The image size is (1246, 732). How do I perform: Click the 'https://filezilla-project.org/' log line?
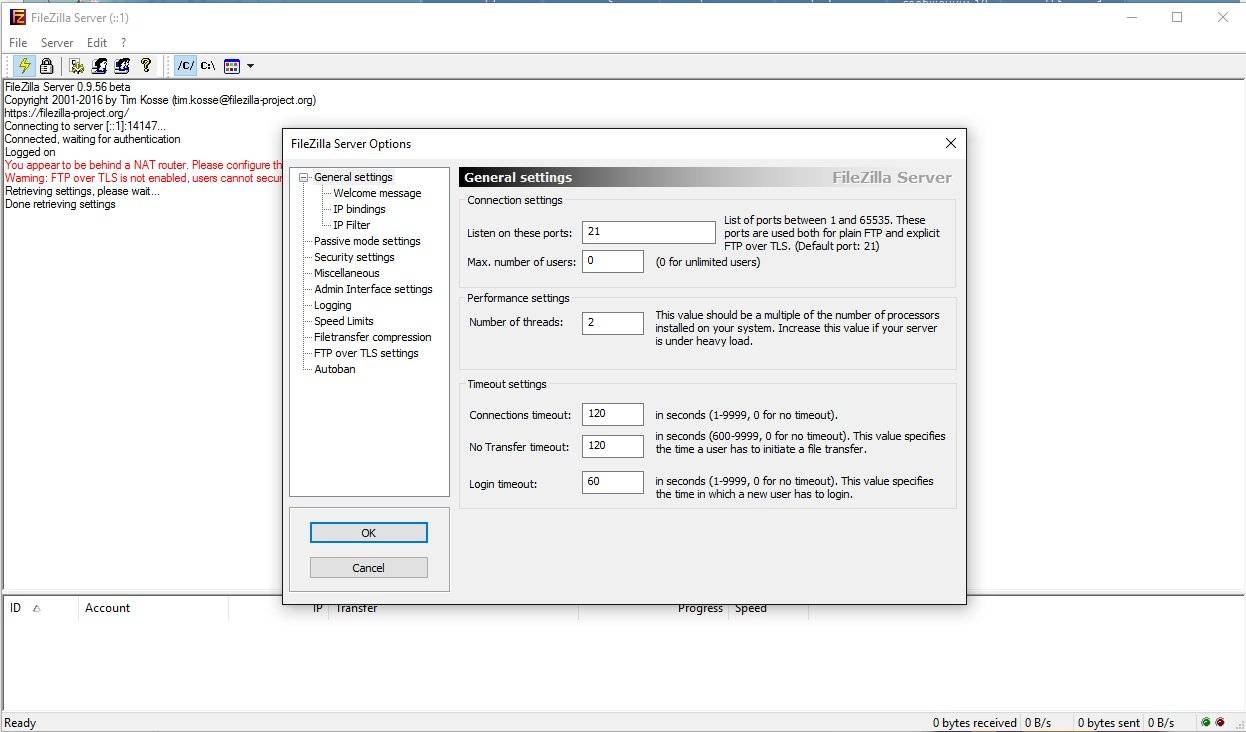point(67,113)
